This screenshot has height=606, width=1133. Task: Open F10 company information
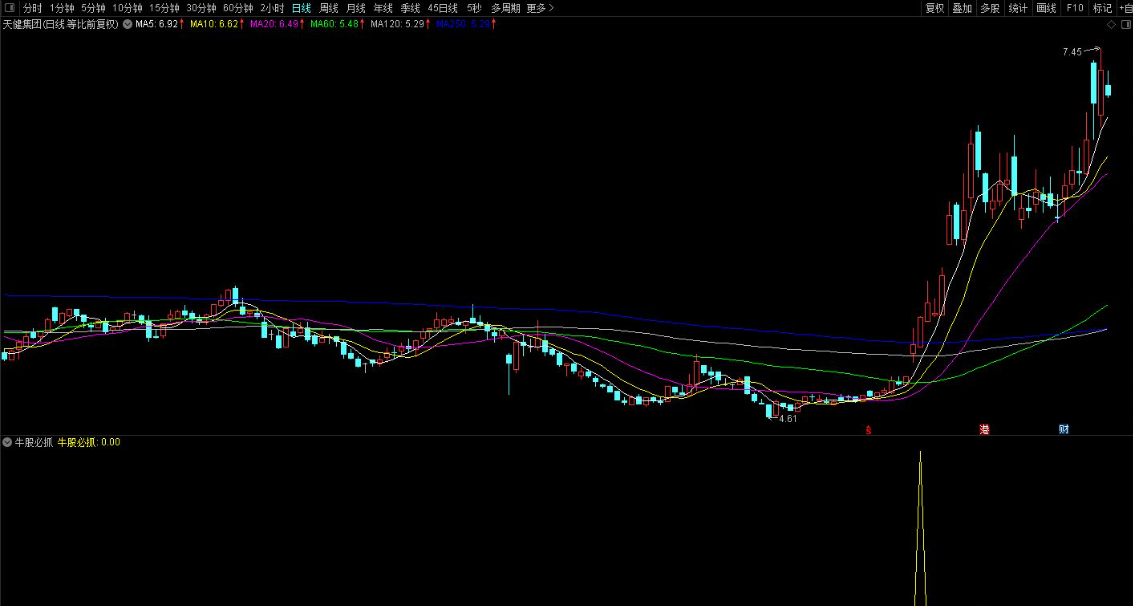(1075, 8)
